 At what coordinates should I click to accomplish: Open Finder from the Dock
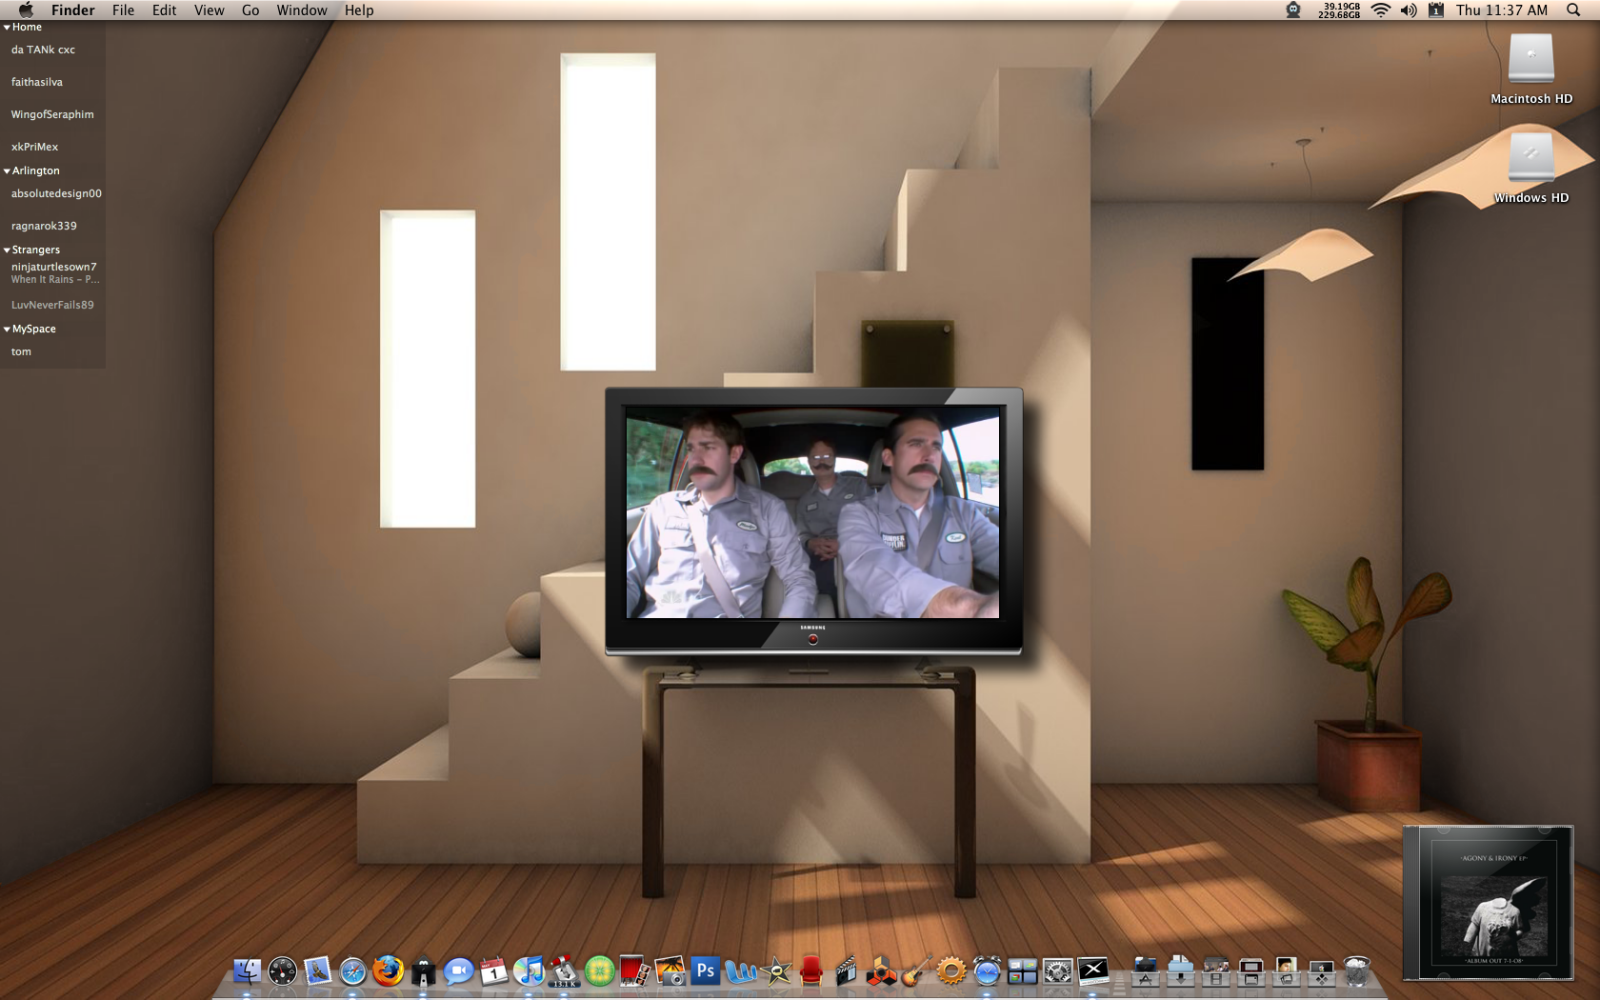point(247,970)
